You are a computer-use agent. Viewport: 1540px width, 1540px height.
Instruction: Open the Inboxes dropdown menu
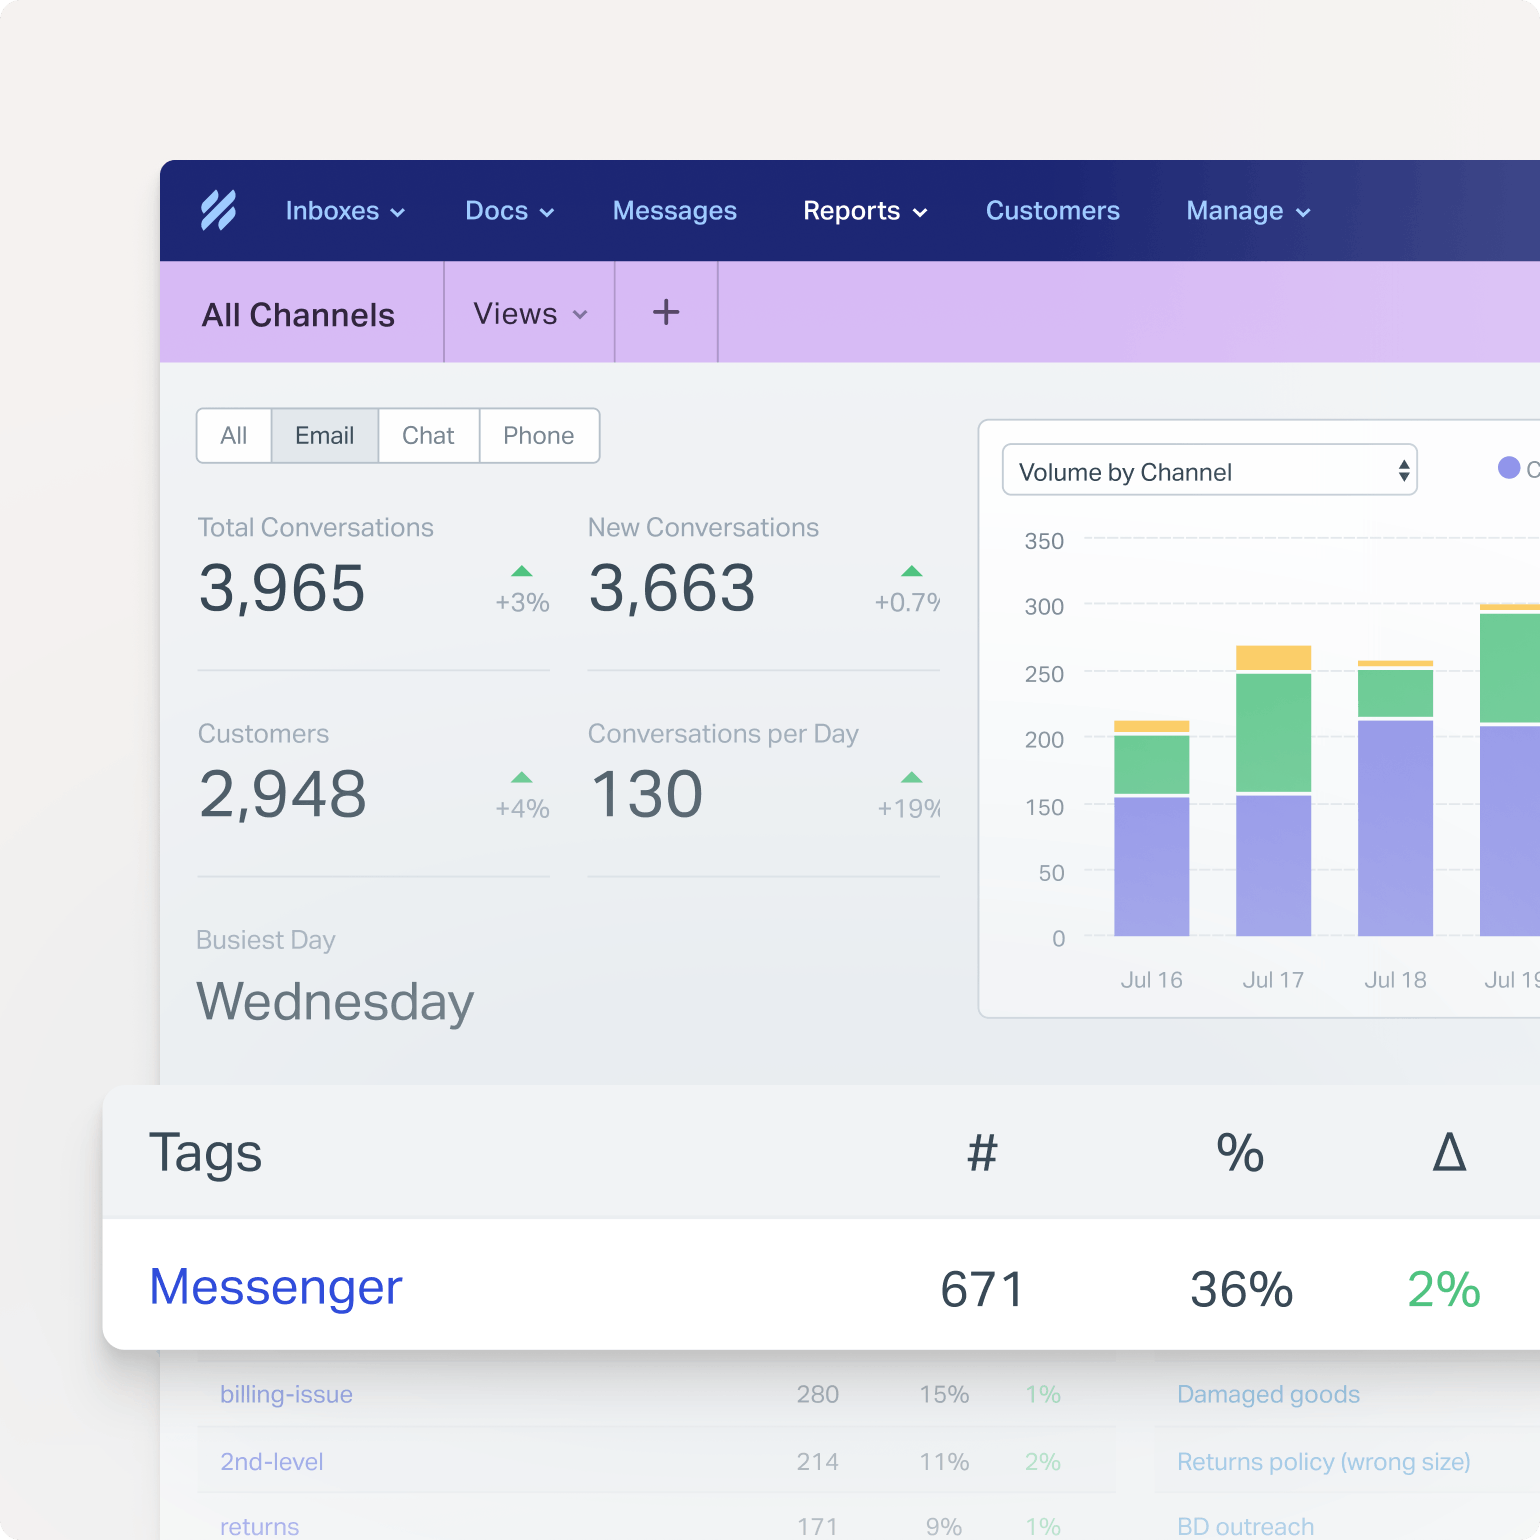click(345, 211)
